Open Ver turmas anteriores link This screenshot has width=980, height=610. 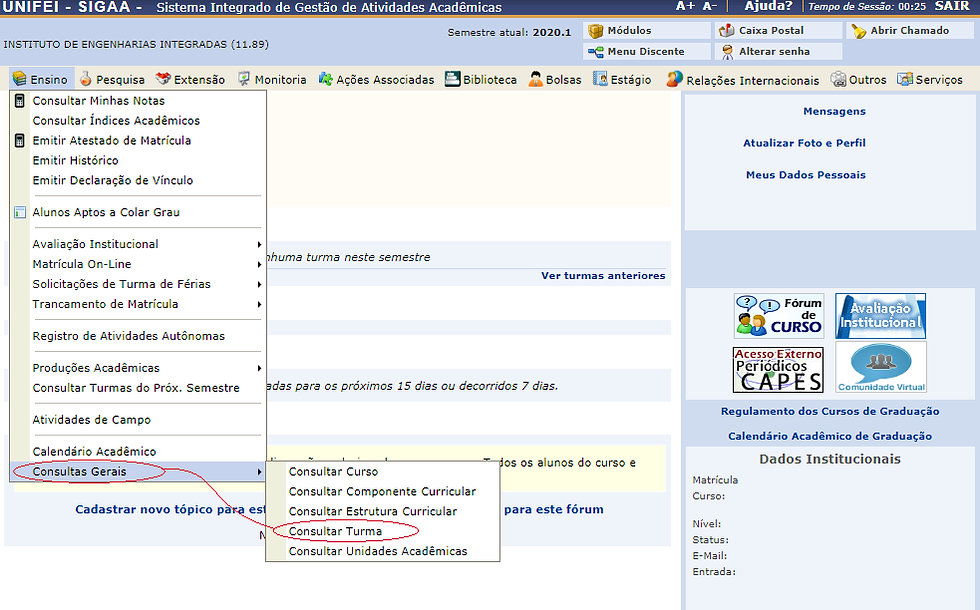coord(603,276)
